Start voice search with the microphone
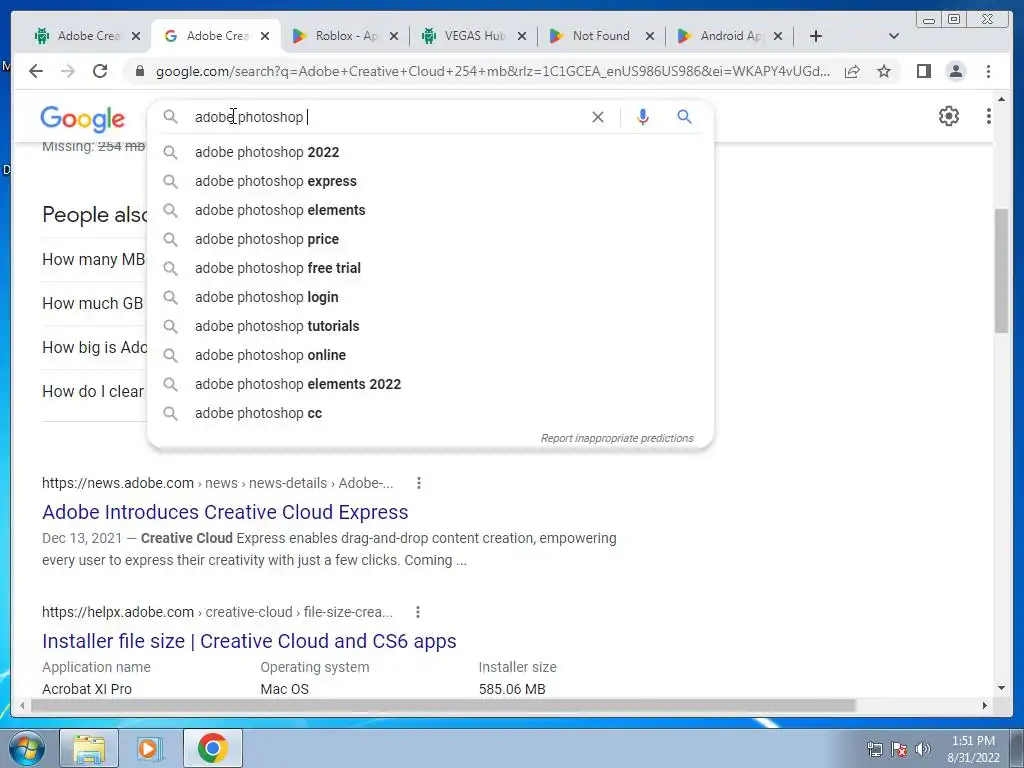This screenshot has height=768, width=1024. click(x=643, y=117)
